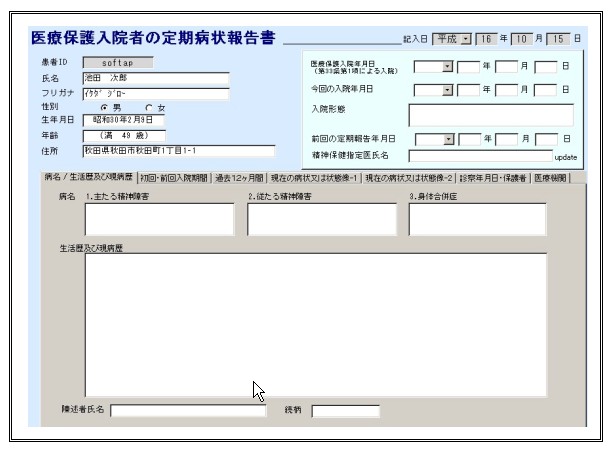The width and height of the screenshot is (610, 449).
Task: Open the 現在の病状又は状態像-2 tab
Action: click(407, 177)
